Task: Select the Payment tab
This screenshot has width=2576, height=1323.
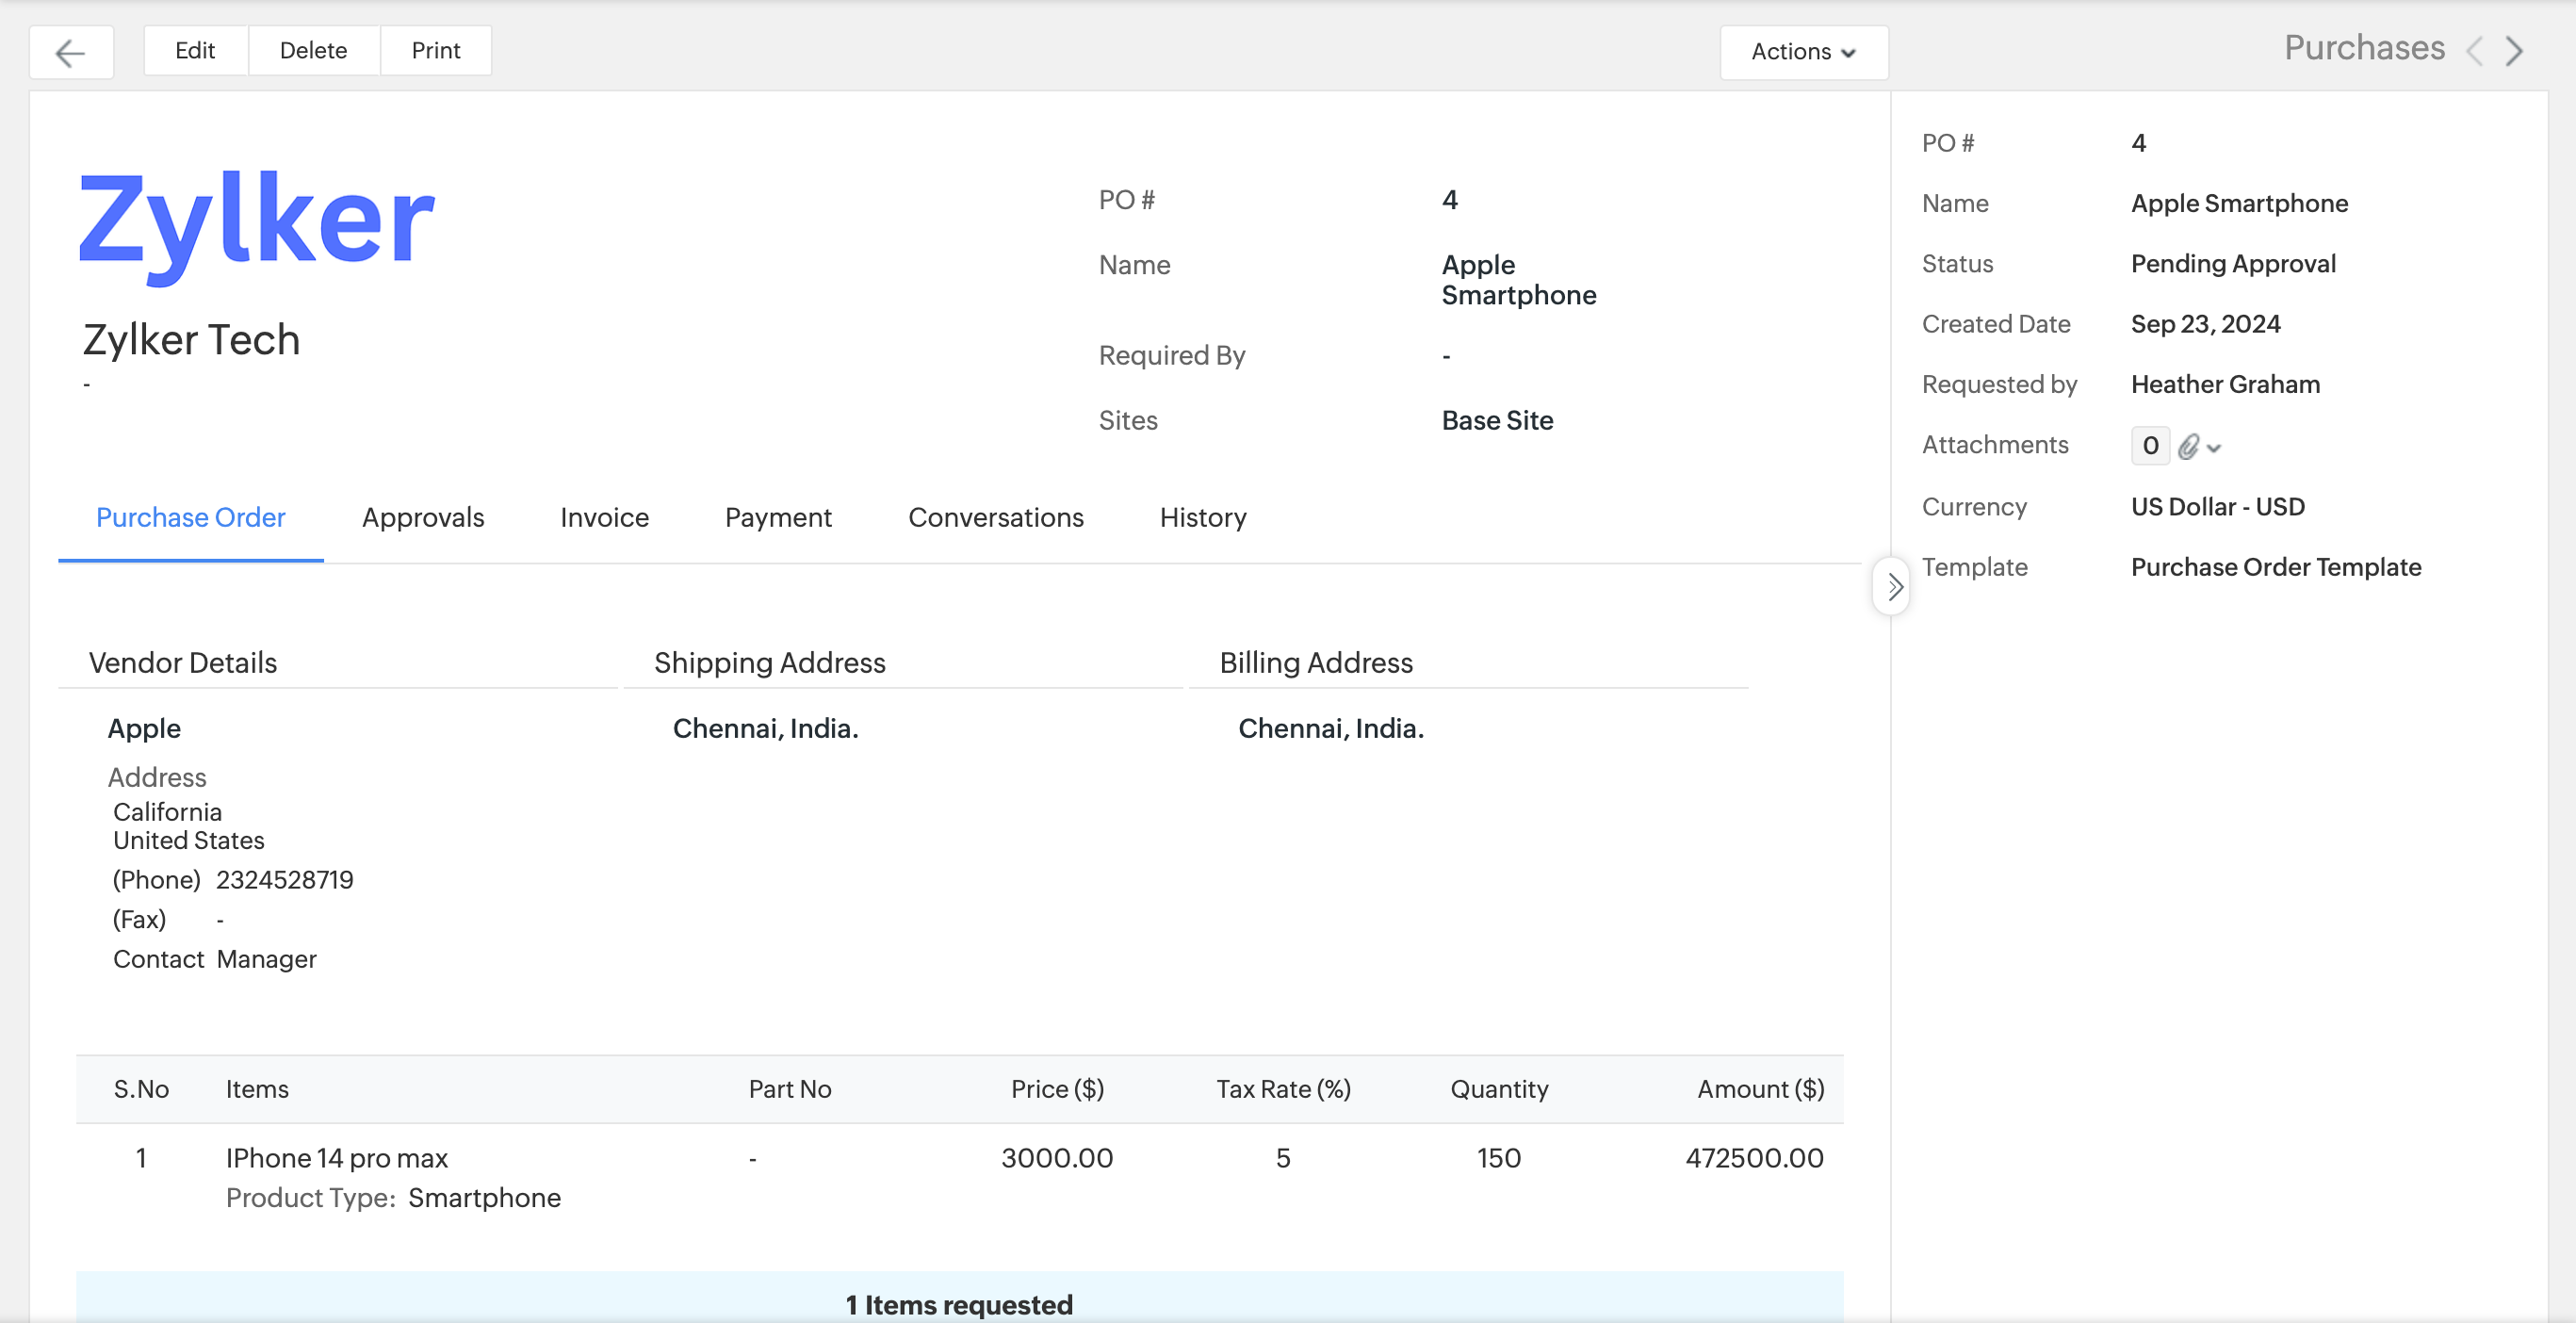Action: (x=778, y=517)
